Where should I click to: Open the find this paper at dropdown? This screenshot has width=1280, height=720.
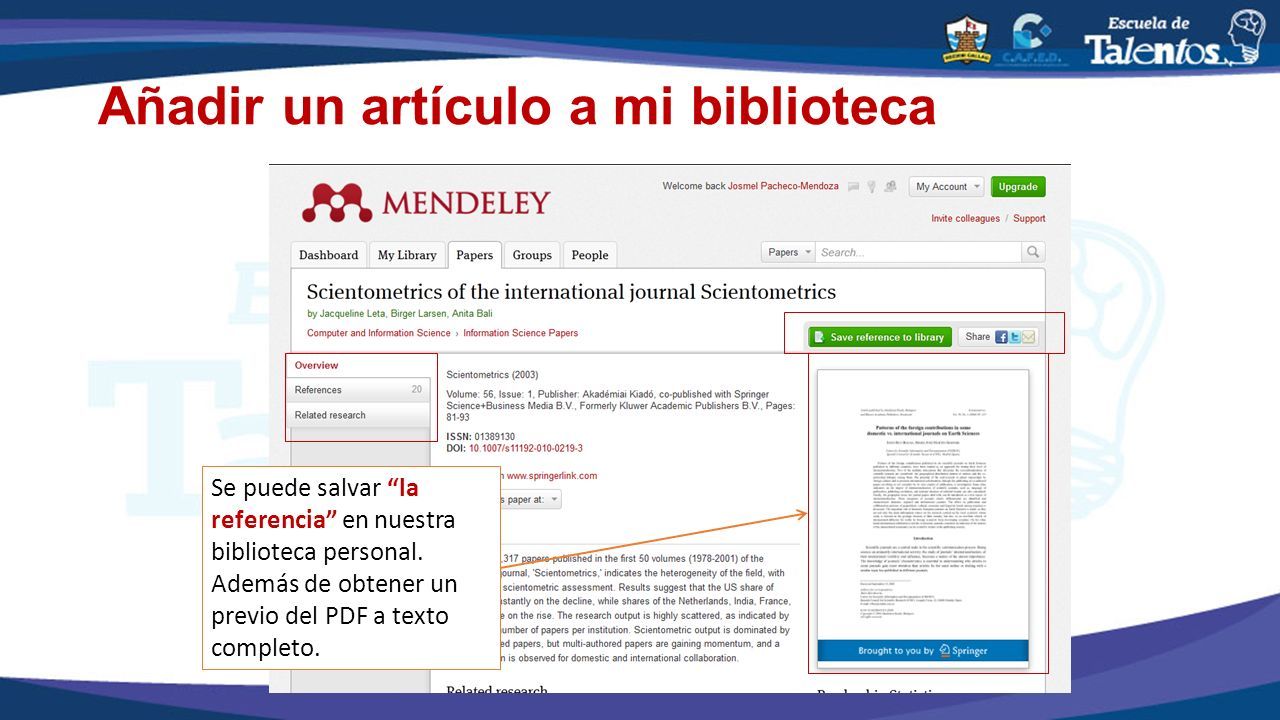(x=531, y=499)
